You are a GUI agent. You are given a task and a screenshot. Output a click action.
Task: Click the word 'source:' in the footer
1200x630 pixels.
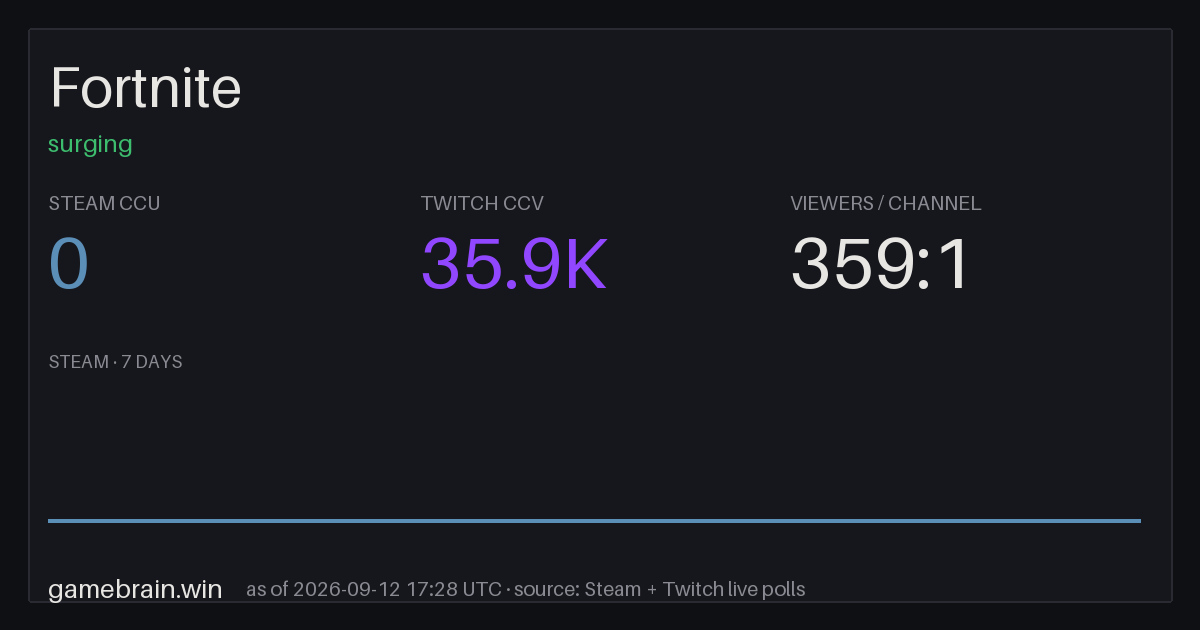pyautogui.click(x=547, y=589)
